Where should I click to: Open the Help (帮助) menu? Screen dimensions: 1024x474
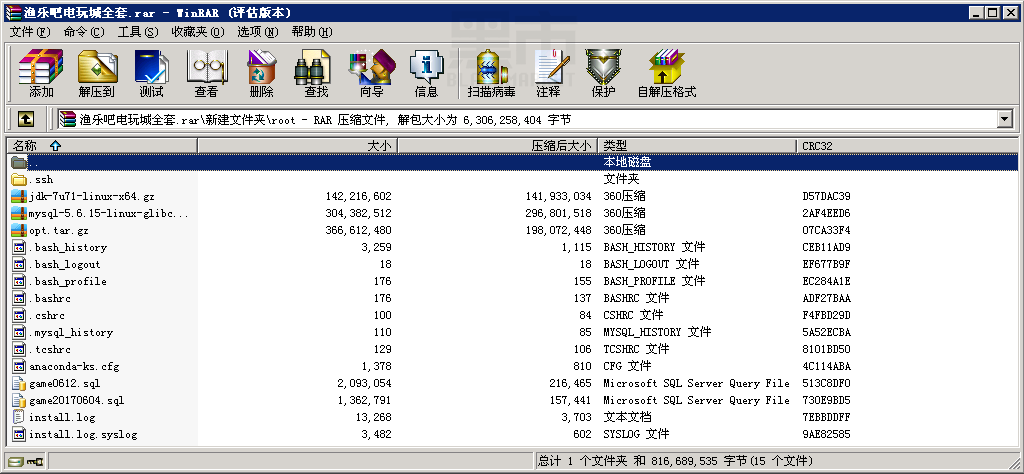tap(312, 31)
